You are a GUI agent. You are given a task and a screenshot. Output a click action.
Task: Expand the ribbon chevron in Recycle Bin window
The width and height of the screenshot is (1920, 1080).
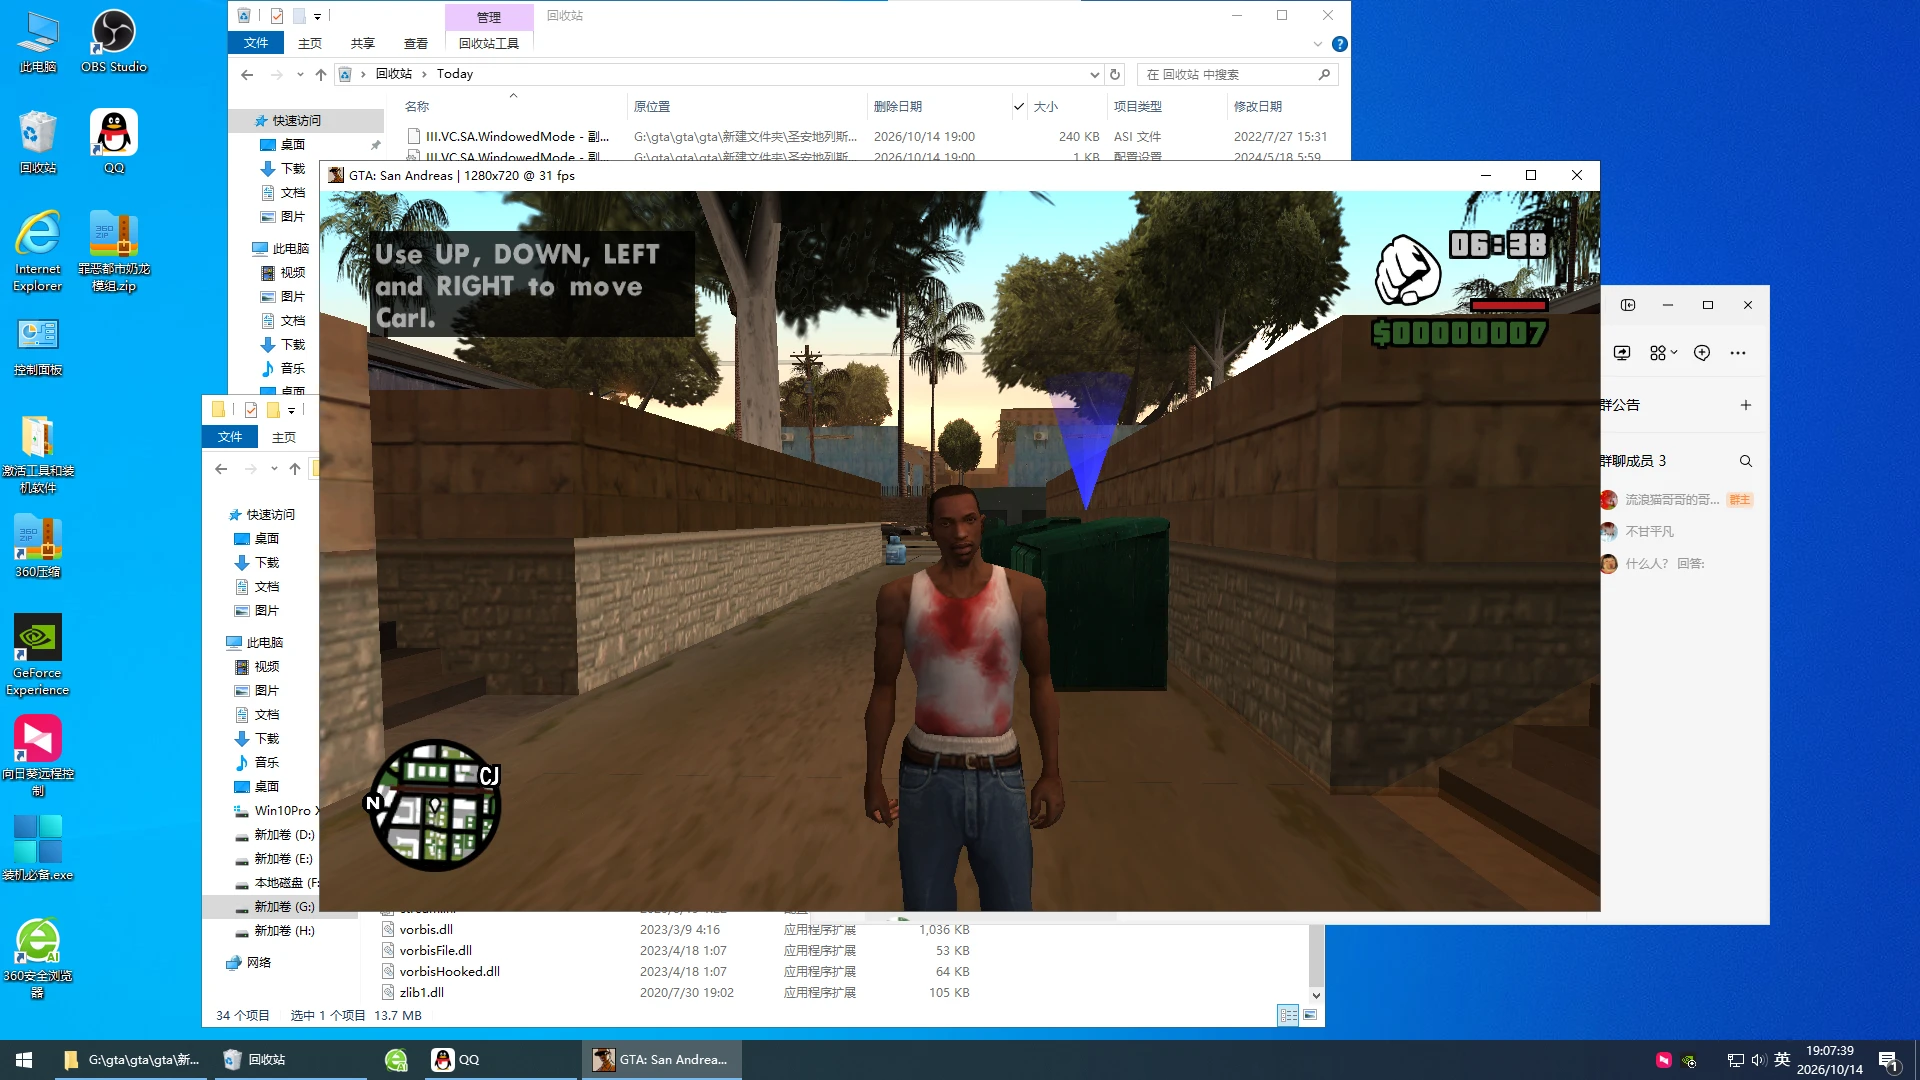pyautogui.click(x=1317, y=44)
